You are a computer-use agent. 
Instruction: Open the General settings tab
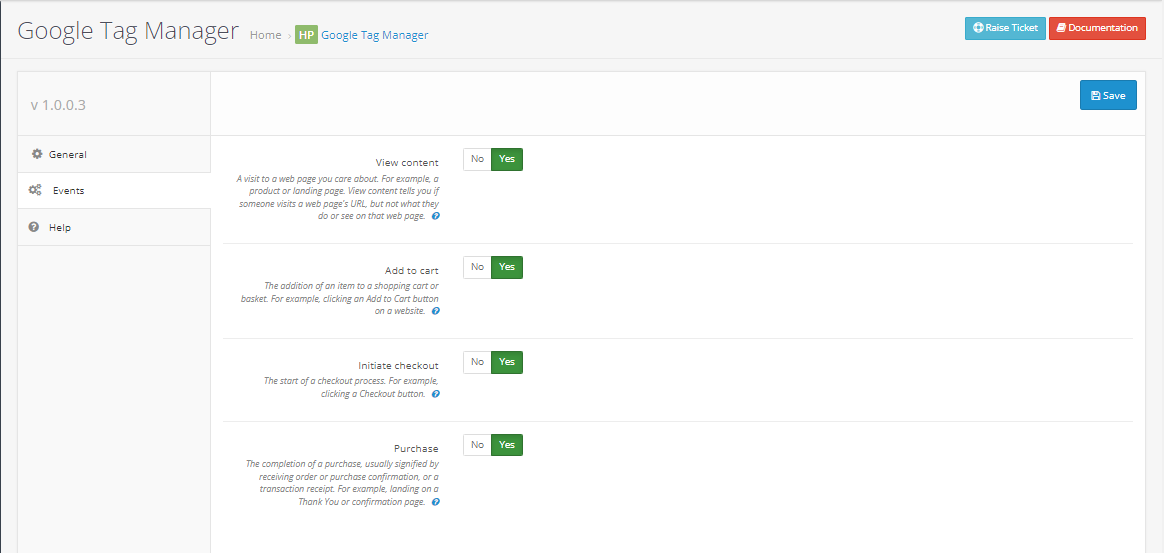[x=68, y=154]
